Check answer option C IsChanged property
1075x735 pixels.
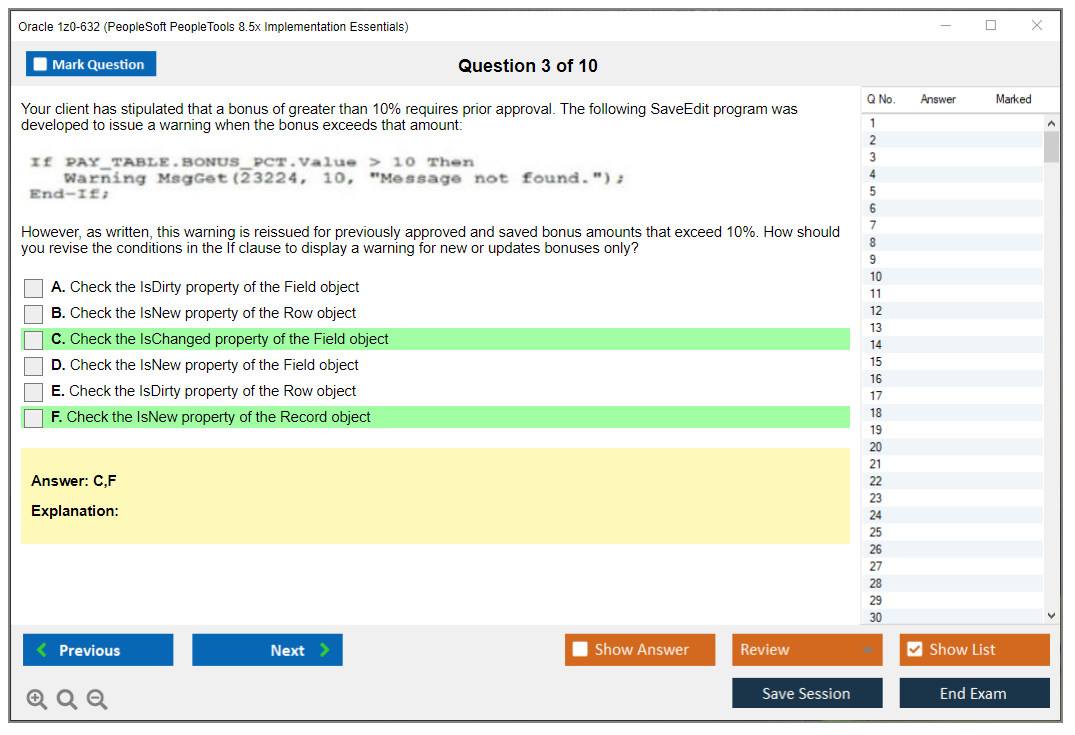click(32, 339)
